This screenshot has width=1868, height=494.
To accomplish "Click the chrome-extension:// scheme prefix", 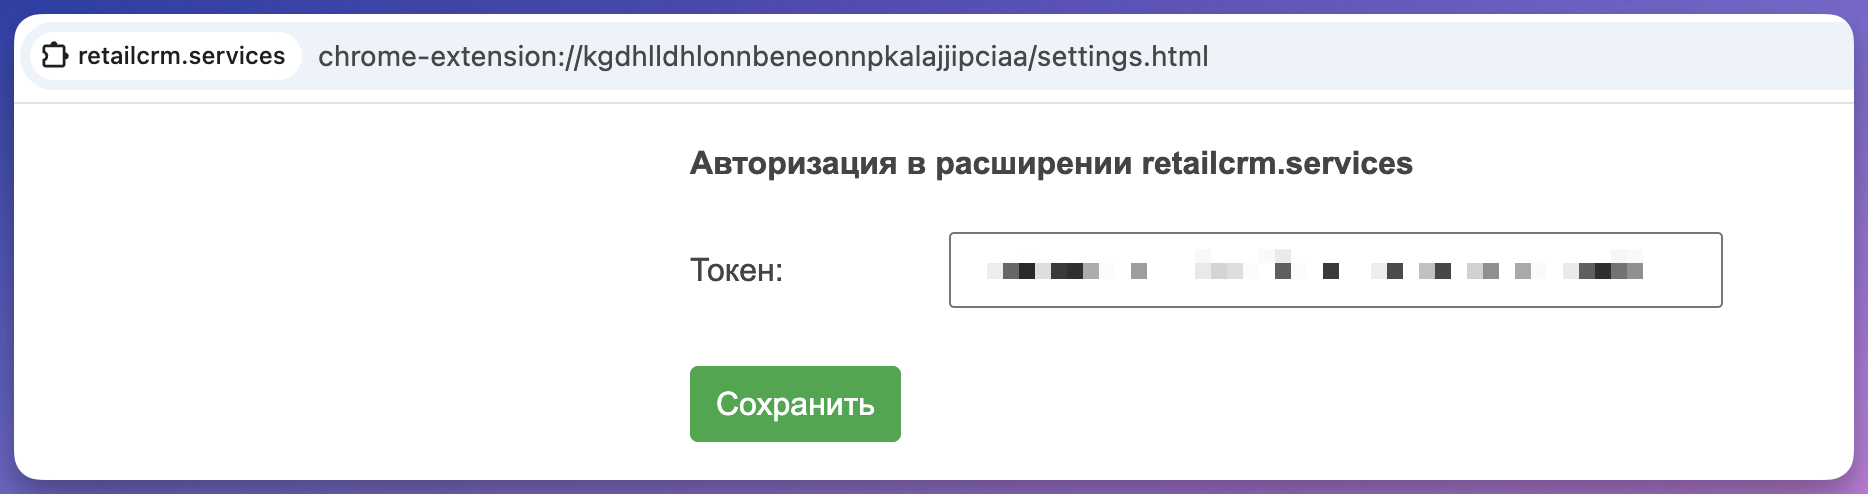I will pos(450,56).
